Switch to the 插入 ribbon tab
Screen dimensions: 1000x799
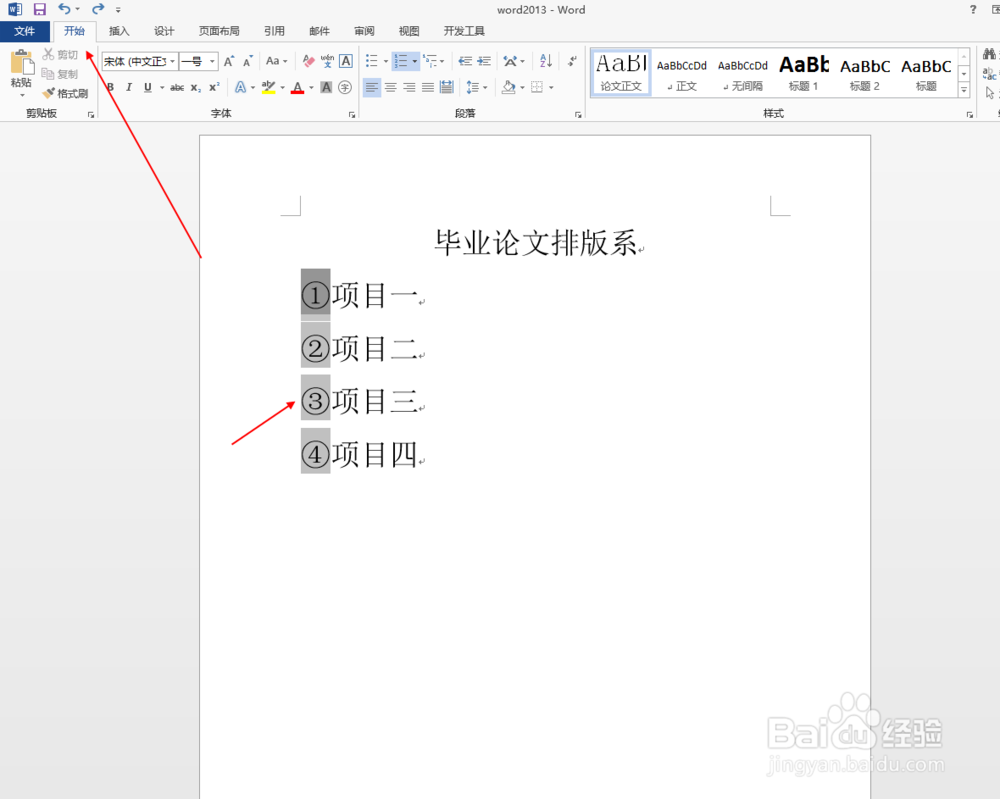click(119, 31)
